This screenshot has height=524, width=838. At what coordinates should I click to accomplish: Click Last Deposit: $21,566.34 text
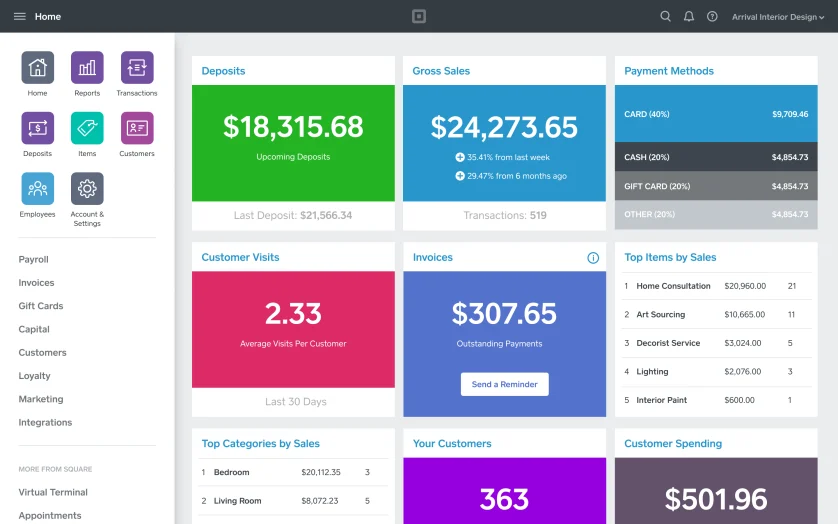(293, 215)
